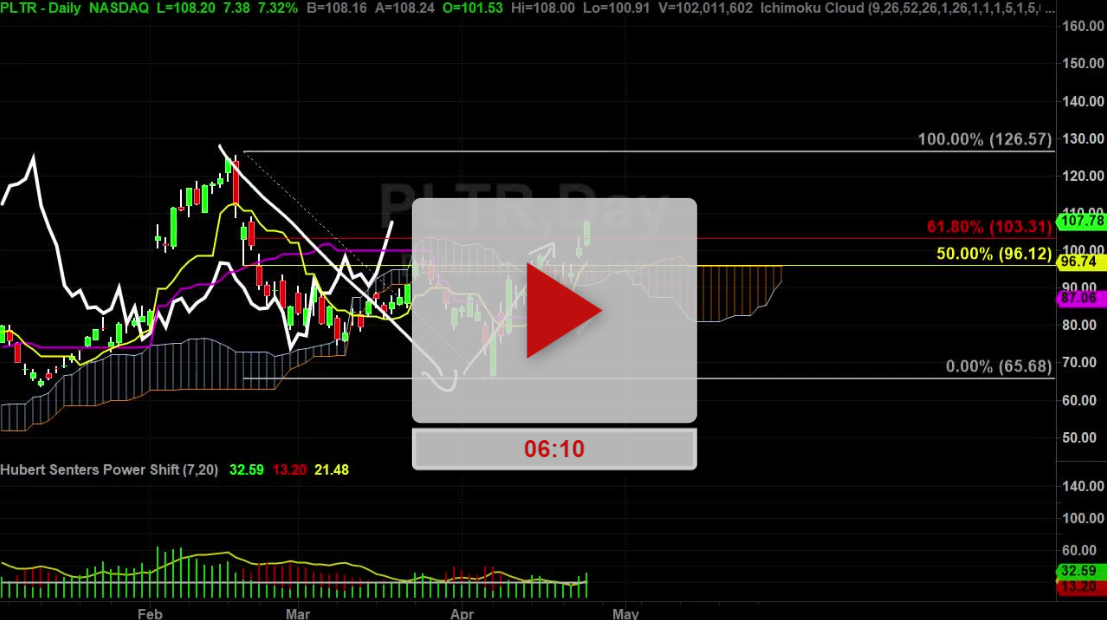The width and height of the screenshot is (1107, 620).
Task: Select green 32.59 in Power Shift legend
Action: pyautogui.click(x=246, y=470)
